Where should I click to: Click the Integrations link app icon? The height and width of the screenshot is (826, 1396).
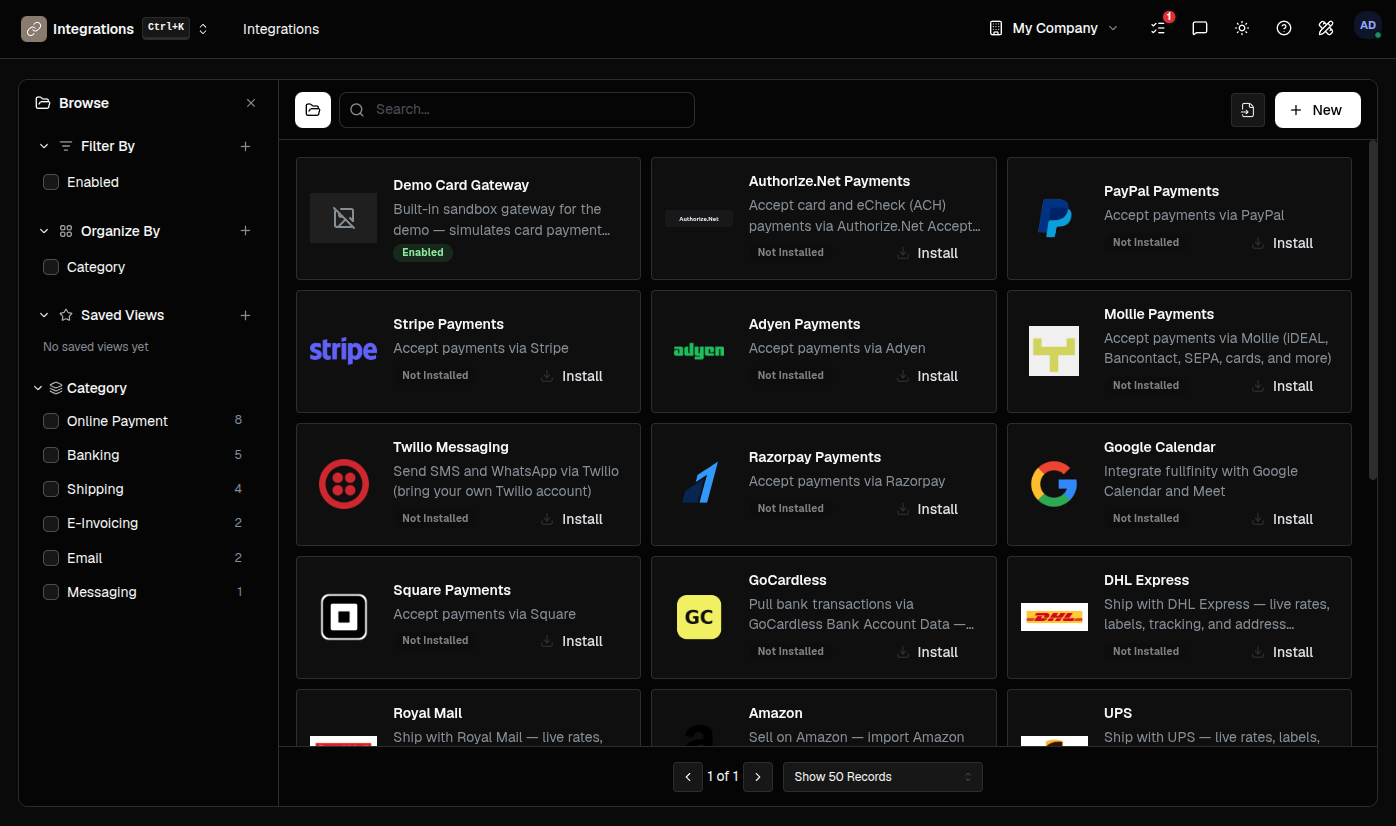click(x=34, y=29)
